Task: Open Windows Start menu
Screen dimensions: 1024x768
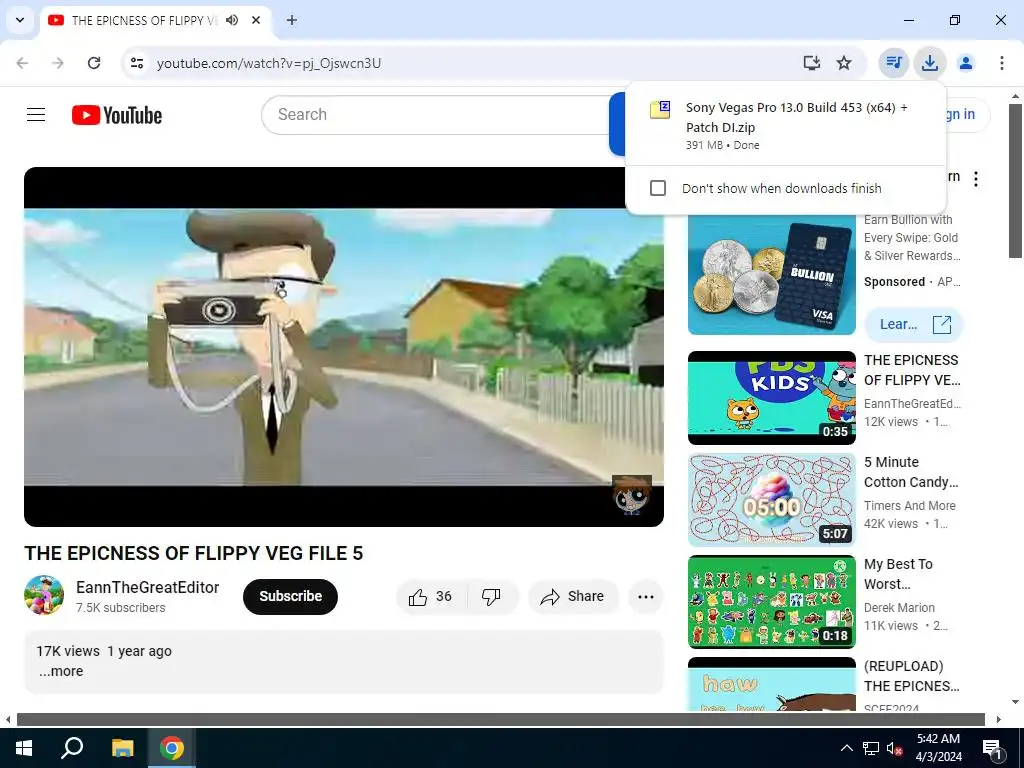Action: tap(24, 748)
